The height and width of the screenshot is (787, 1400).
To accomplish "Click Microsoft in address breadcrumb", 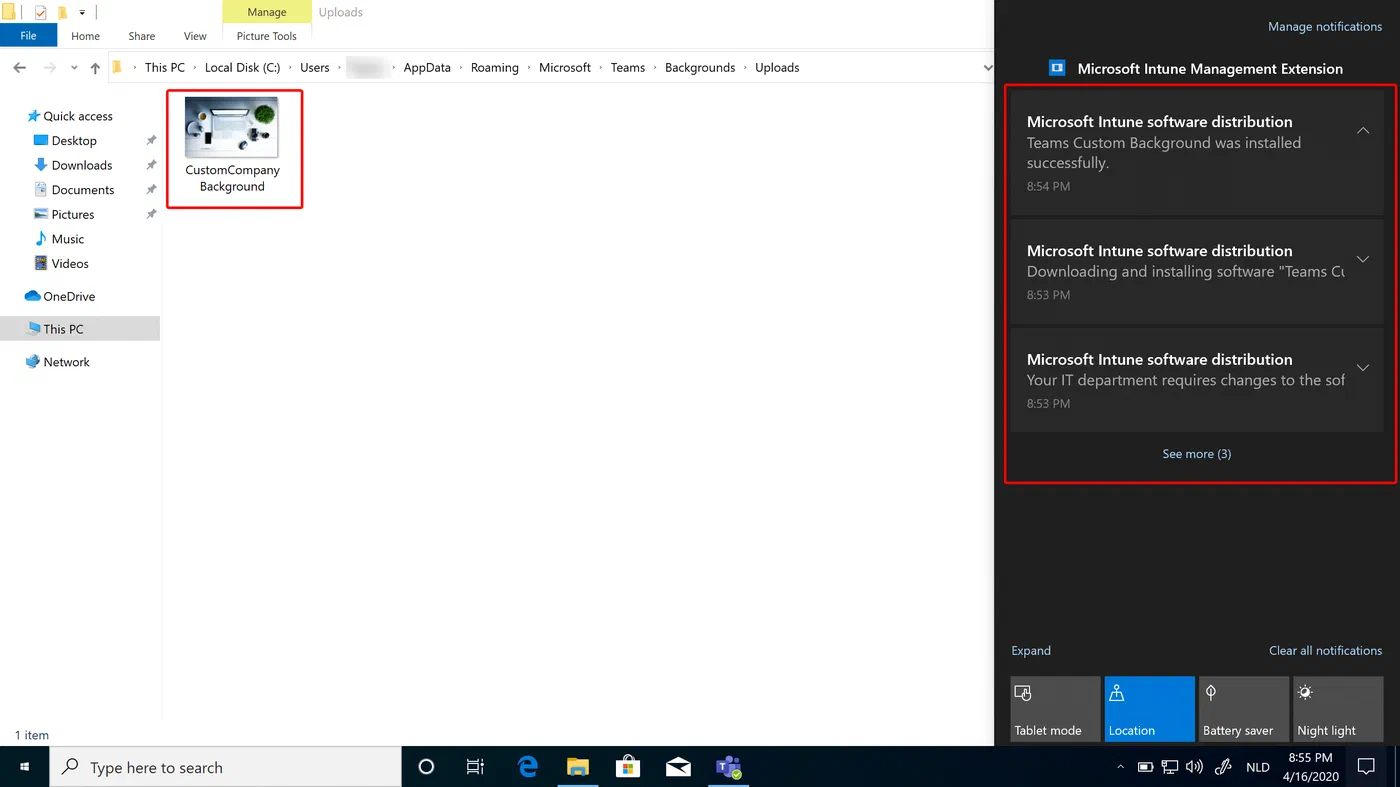I will (x=565, y=68).
